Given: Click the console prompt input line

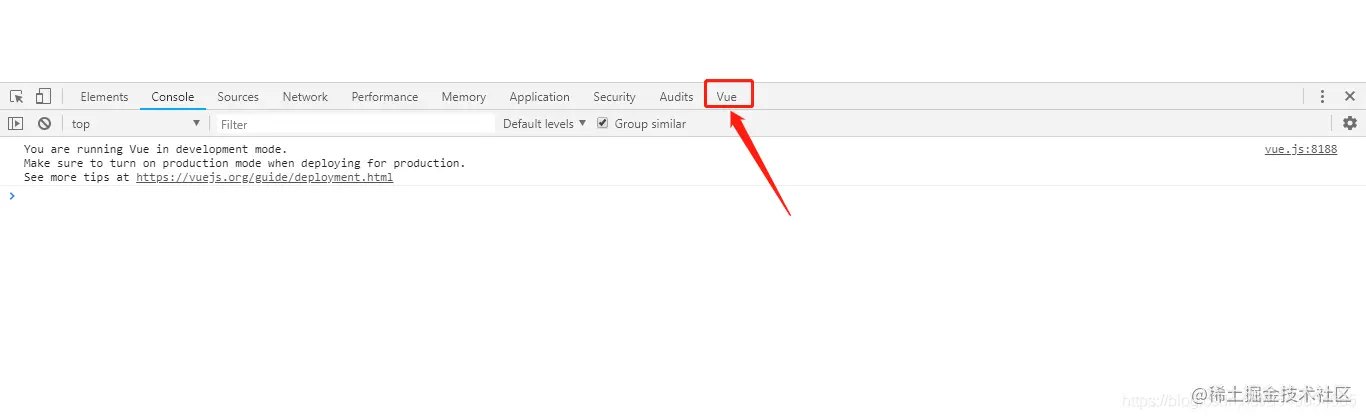Looking at the screenshot, I should [683, 196].
